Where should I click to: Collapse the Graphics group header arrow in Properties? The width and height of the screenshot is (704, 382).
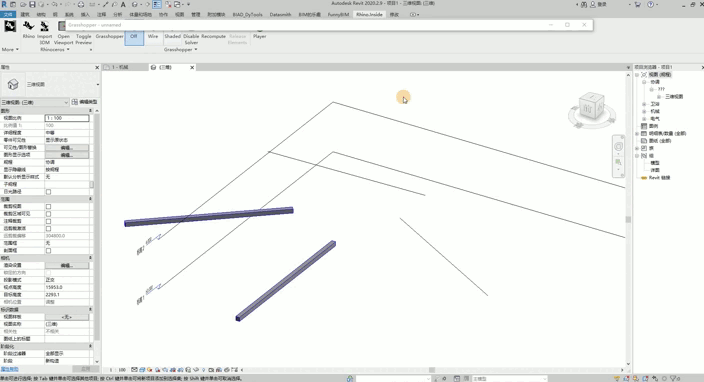click(x=90, y=110)
